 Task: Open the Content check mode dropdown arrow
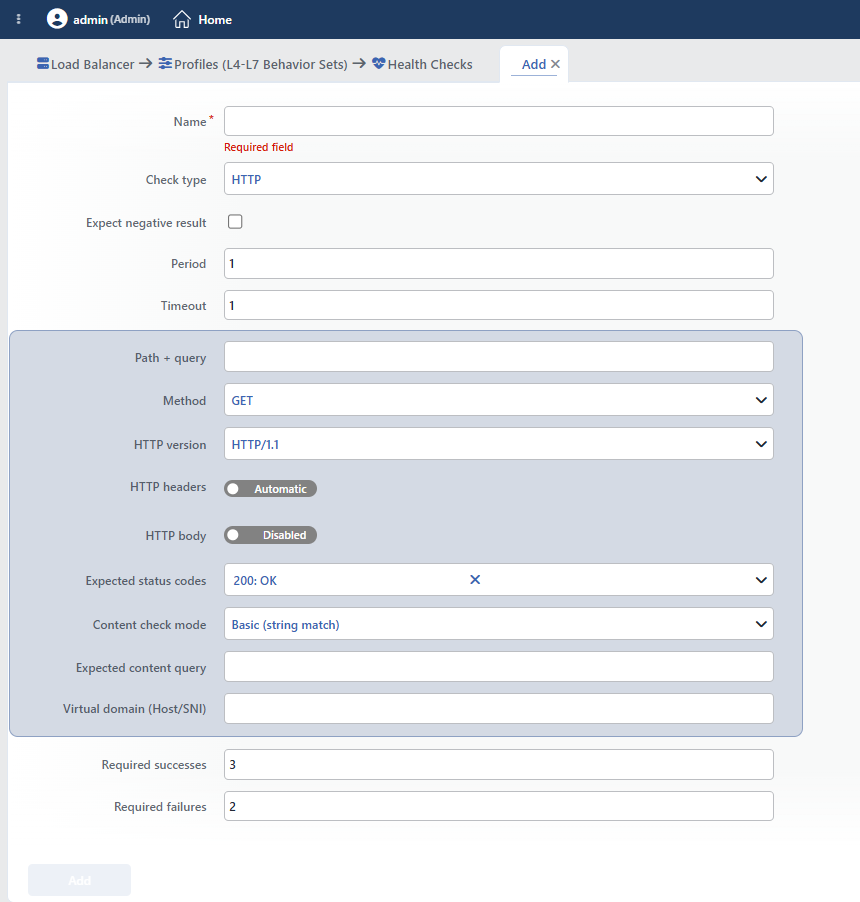[760, 624]
